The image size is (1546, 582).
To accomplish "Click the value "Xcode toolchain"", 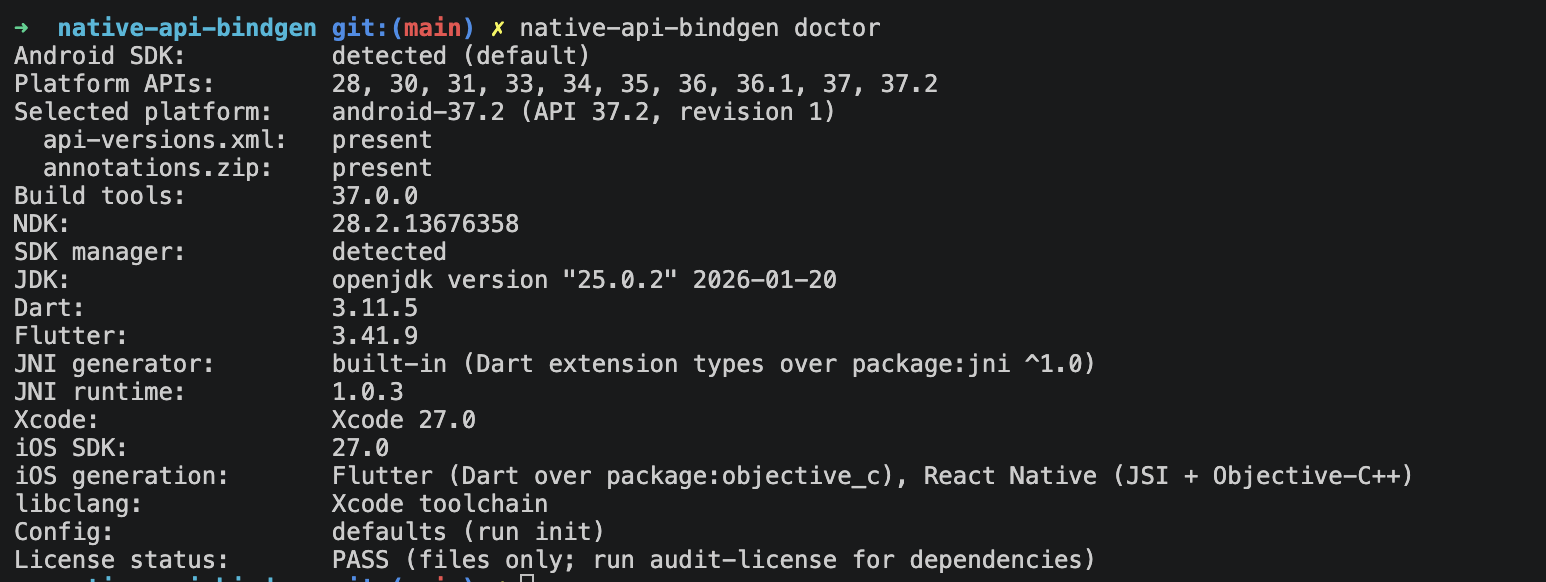I will 440,504.
